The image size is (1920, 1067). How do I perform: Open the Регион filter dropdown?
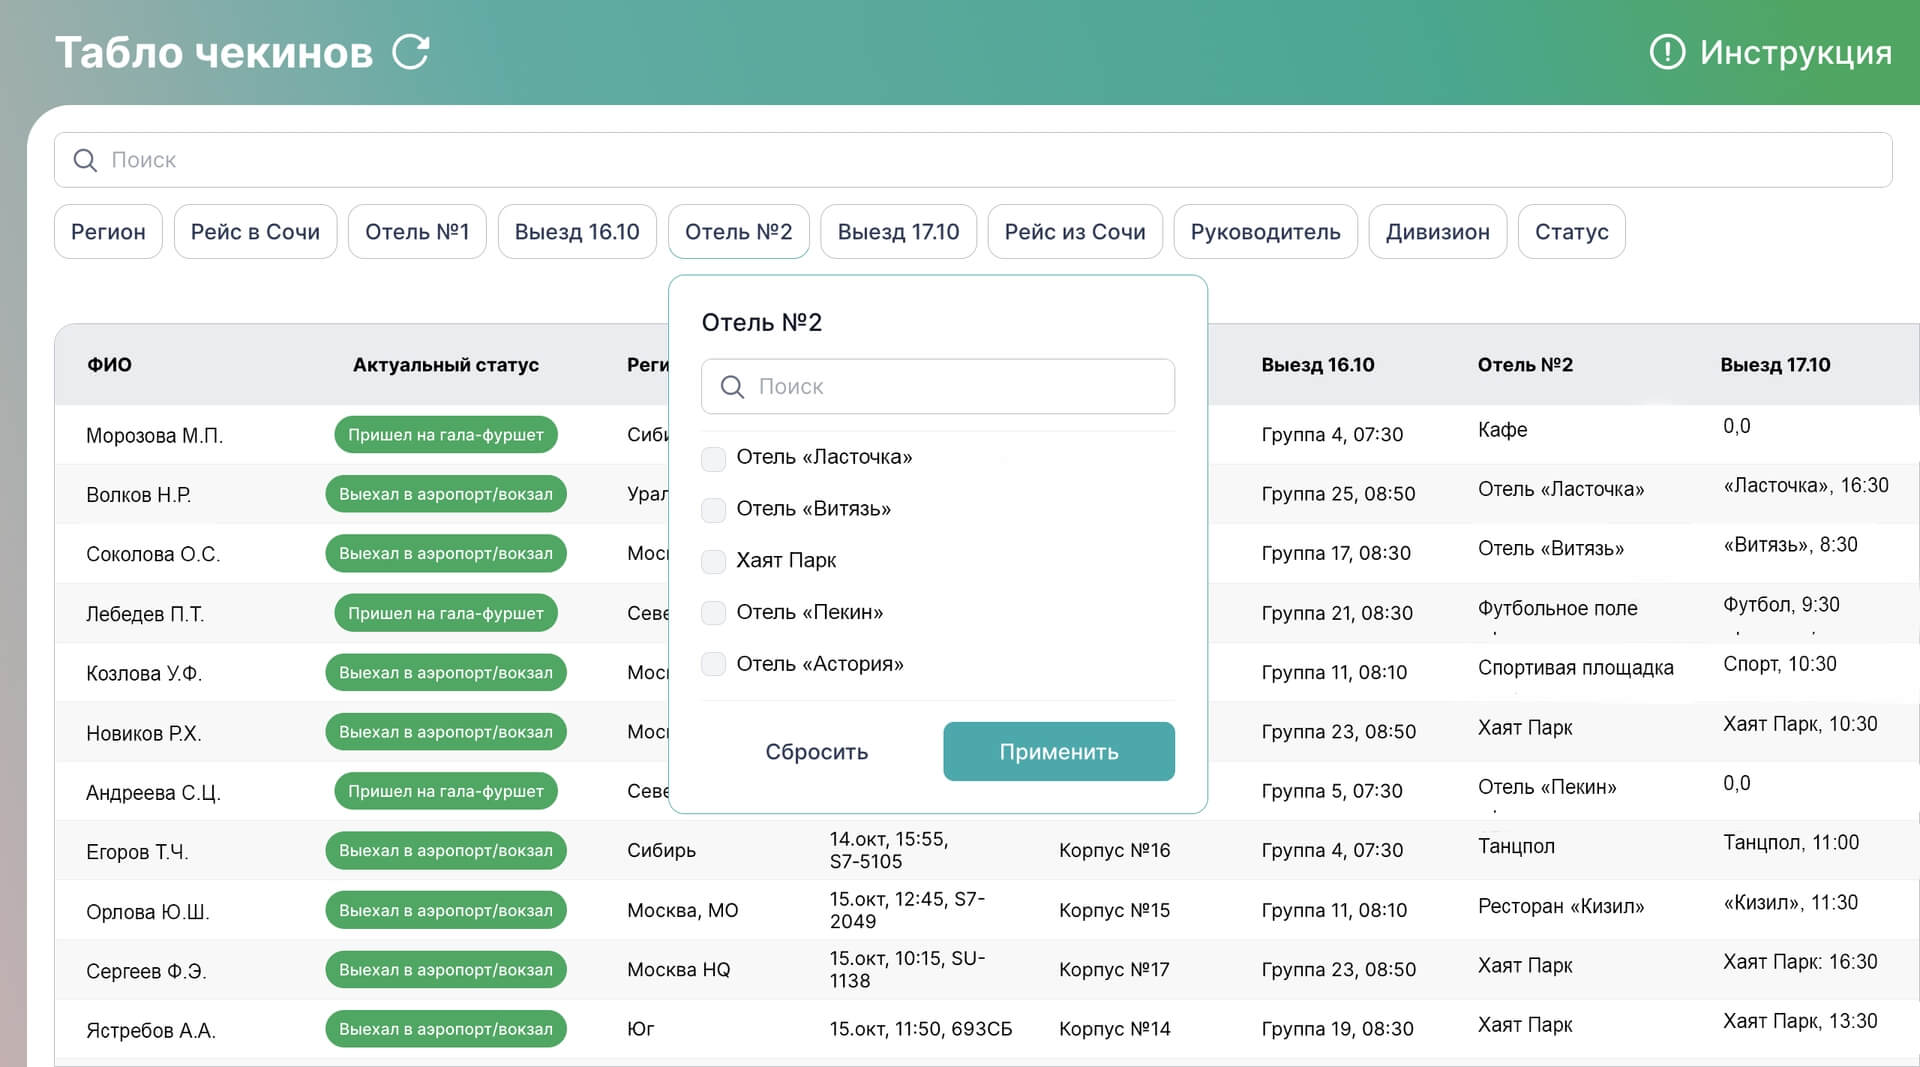click(x=108, y=232)
